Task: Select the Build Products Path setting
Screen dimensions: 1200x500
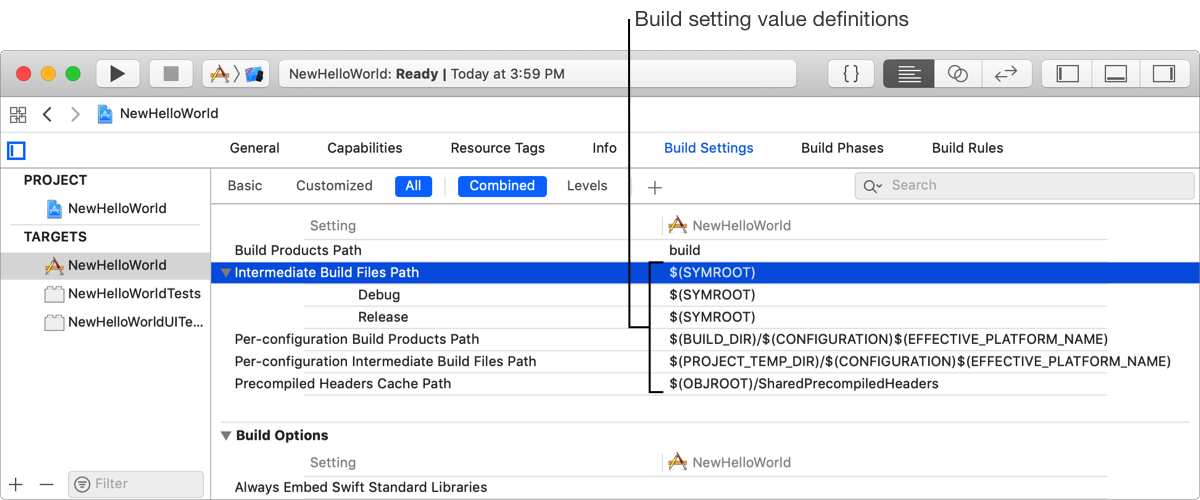Action: (x=298, y=250)
